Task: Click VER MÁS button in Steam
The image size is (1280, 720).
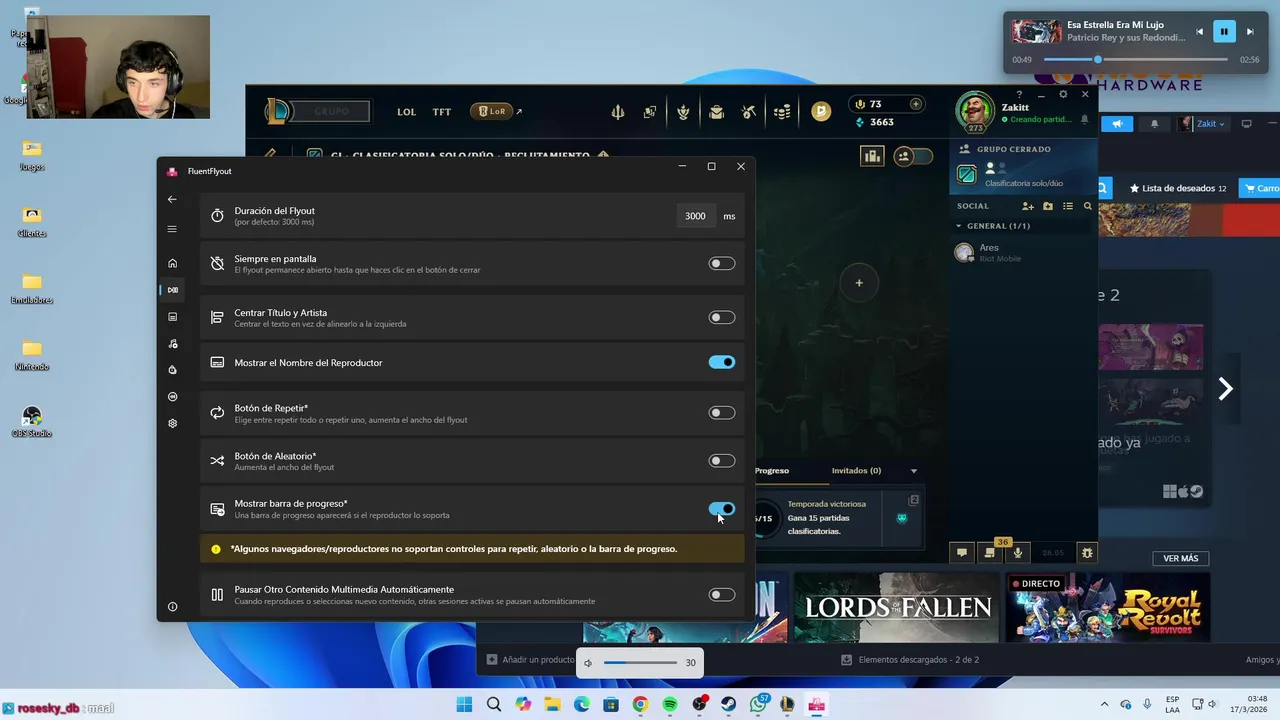Action: tap(1181, 558)
